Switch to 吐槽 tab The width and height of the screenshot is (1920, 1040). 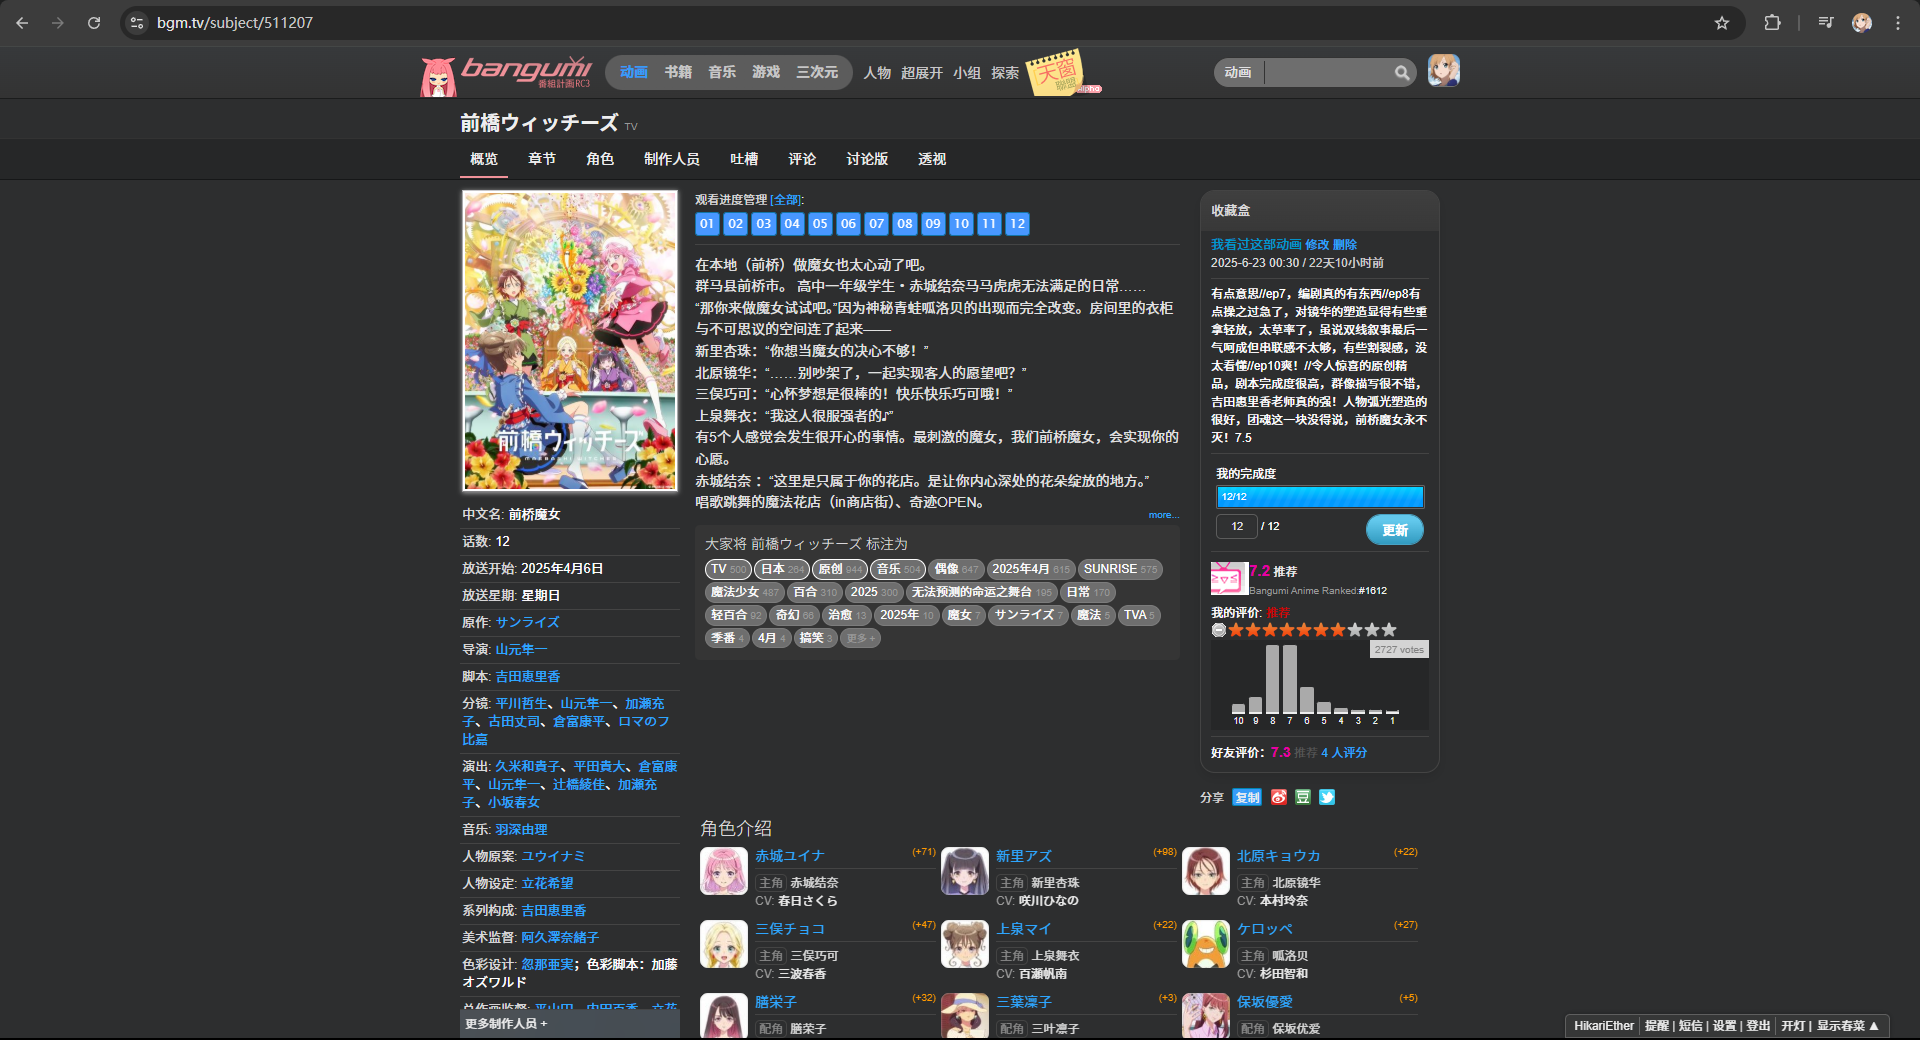click(x=744, y=159)
